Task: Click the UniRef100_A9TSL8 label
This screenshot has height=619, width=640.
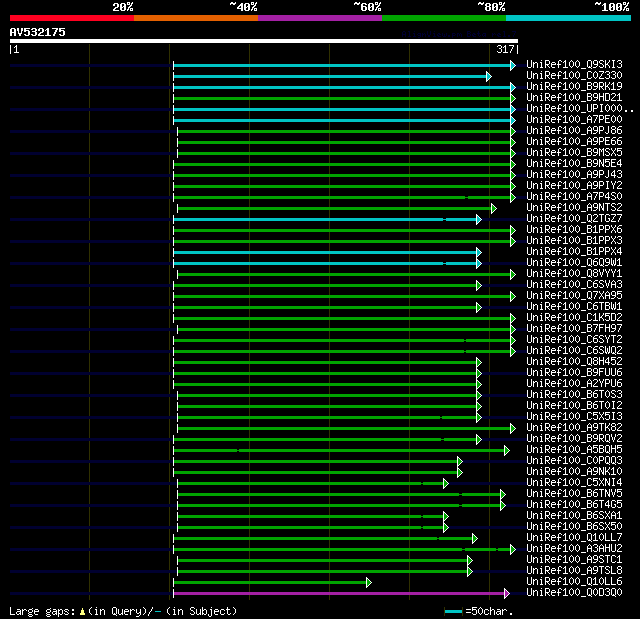Action: 574,571
